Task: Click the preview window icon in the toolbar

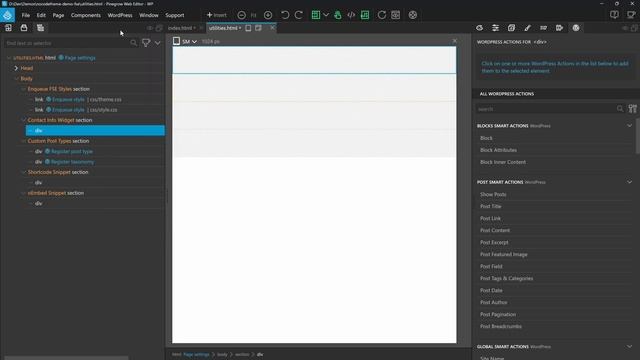Action: click(x=396, y=15)
